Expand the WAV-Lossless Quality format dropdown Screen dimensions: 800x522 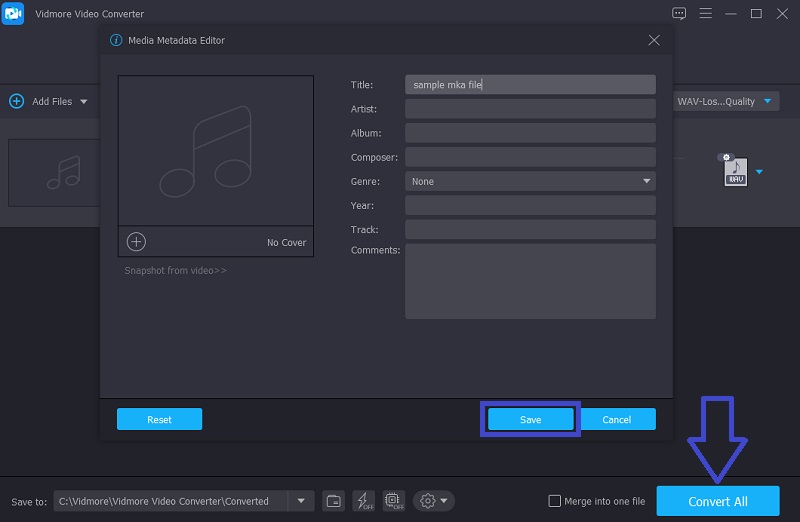[x=768, y=101]
